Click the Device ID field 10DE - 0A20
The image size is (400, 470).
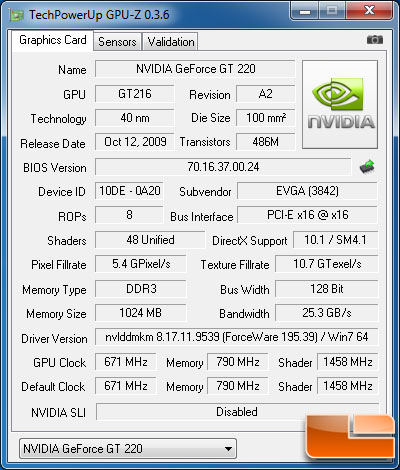[x=129, y=191]
